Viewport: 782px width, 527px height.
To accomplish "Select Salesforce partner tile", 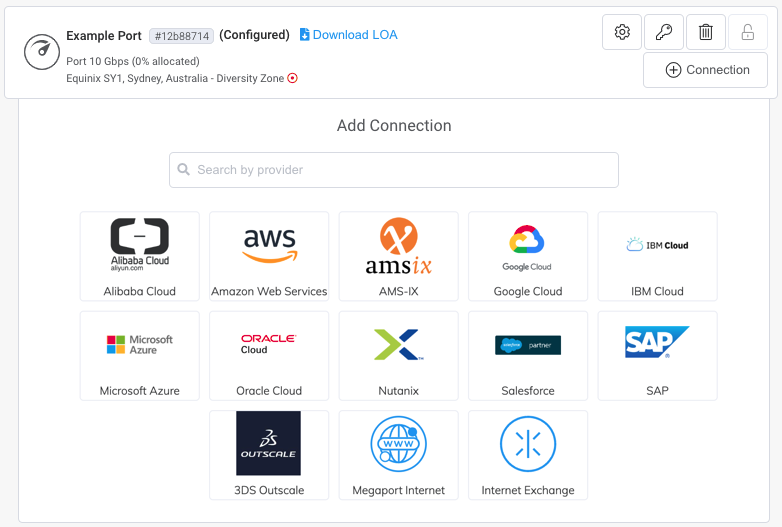I will pyautogui.click(x=527, y=355).
